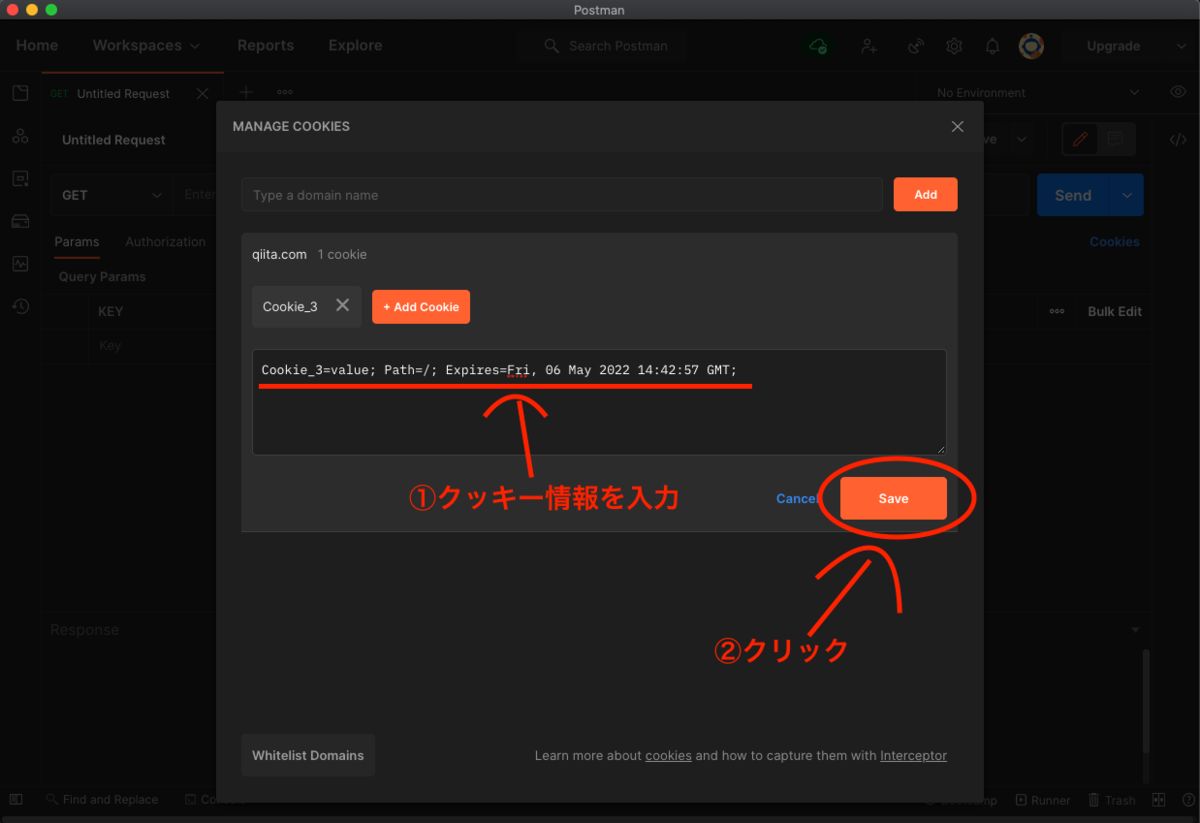Image resolution: width=1200 pixels, height=823 pixels.
Task: Focus the domain name input field
Action: click(562, 195)
